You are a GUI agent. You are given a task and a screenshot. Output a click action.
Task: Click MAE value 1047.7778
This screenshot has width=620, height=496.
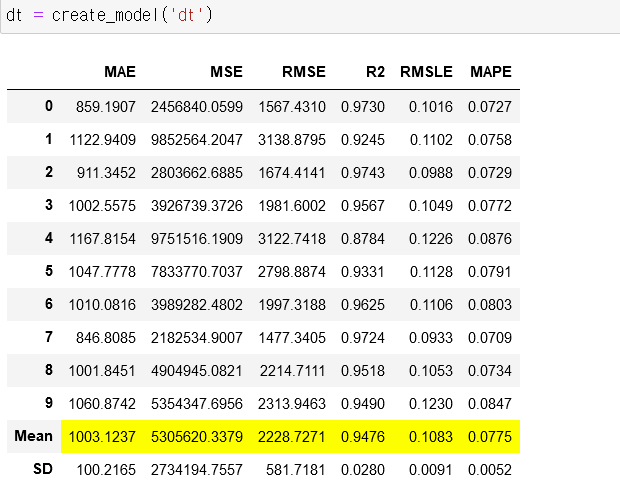[102, 272]
